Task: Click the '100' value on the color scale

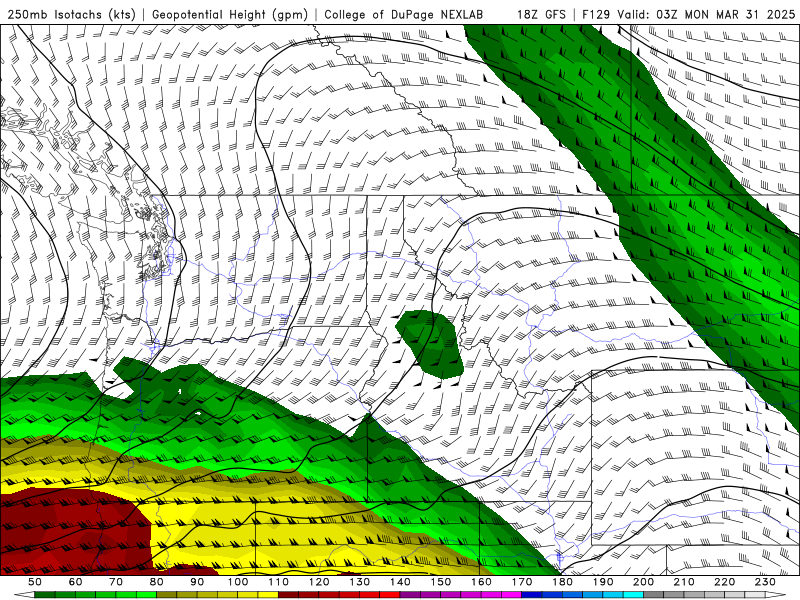Action: pyautogui.click(x=238, y=582)
